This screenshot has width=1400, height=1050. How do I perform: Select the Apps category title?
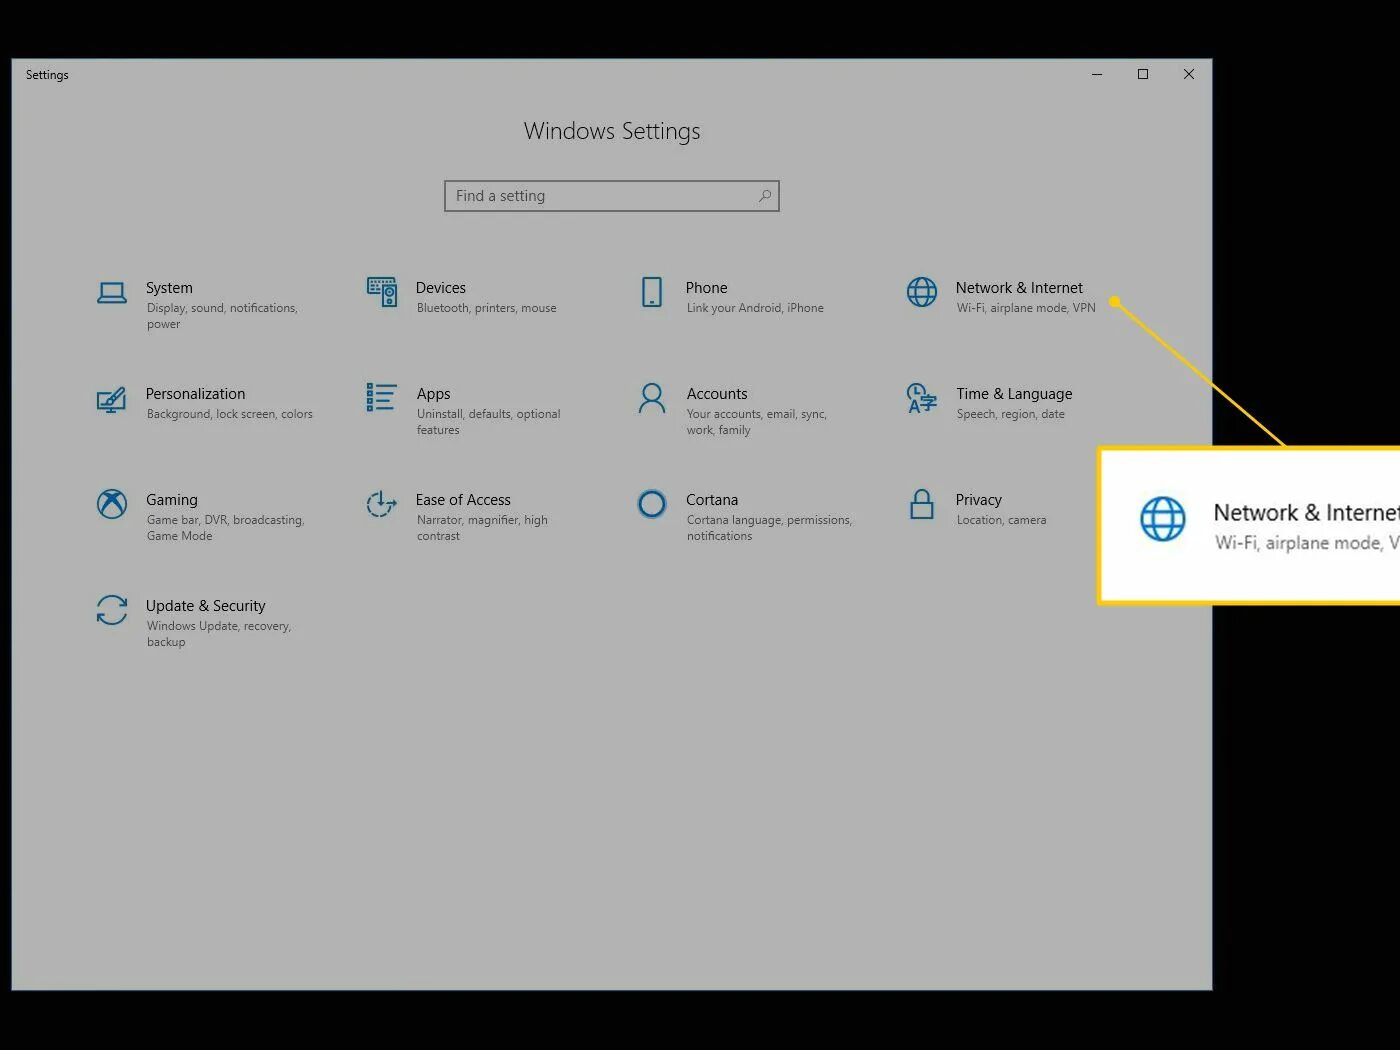click(x=434, y=394)
